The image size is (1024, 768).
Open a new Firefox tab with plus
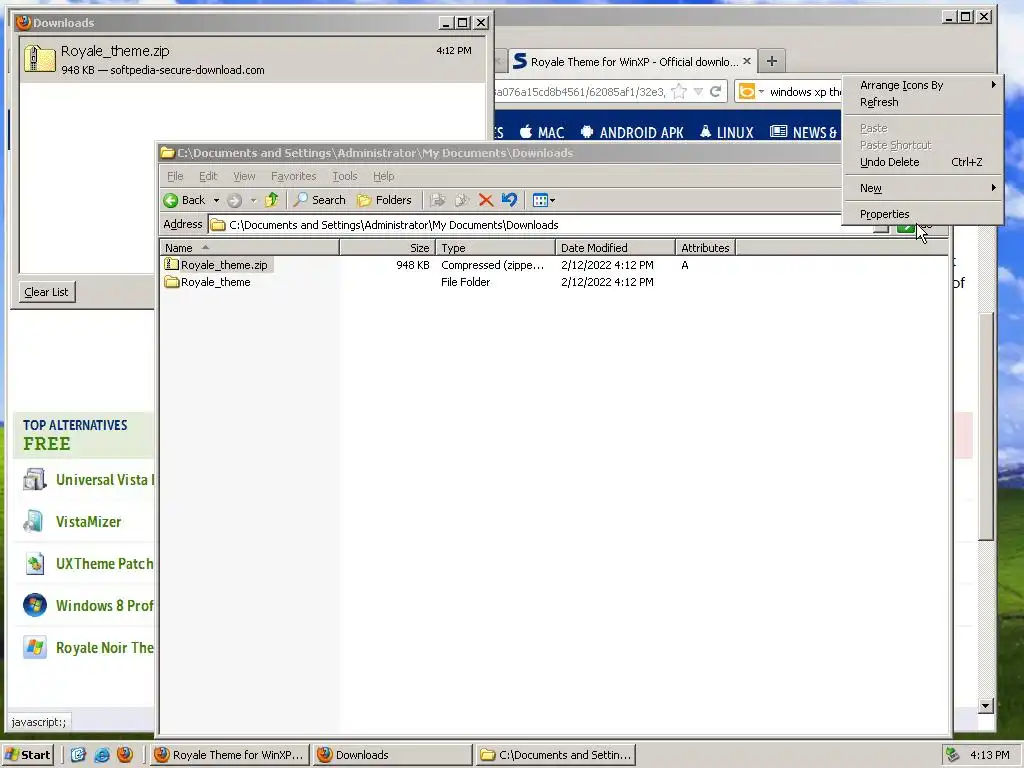point(772,61)
